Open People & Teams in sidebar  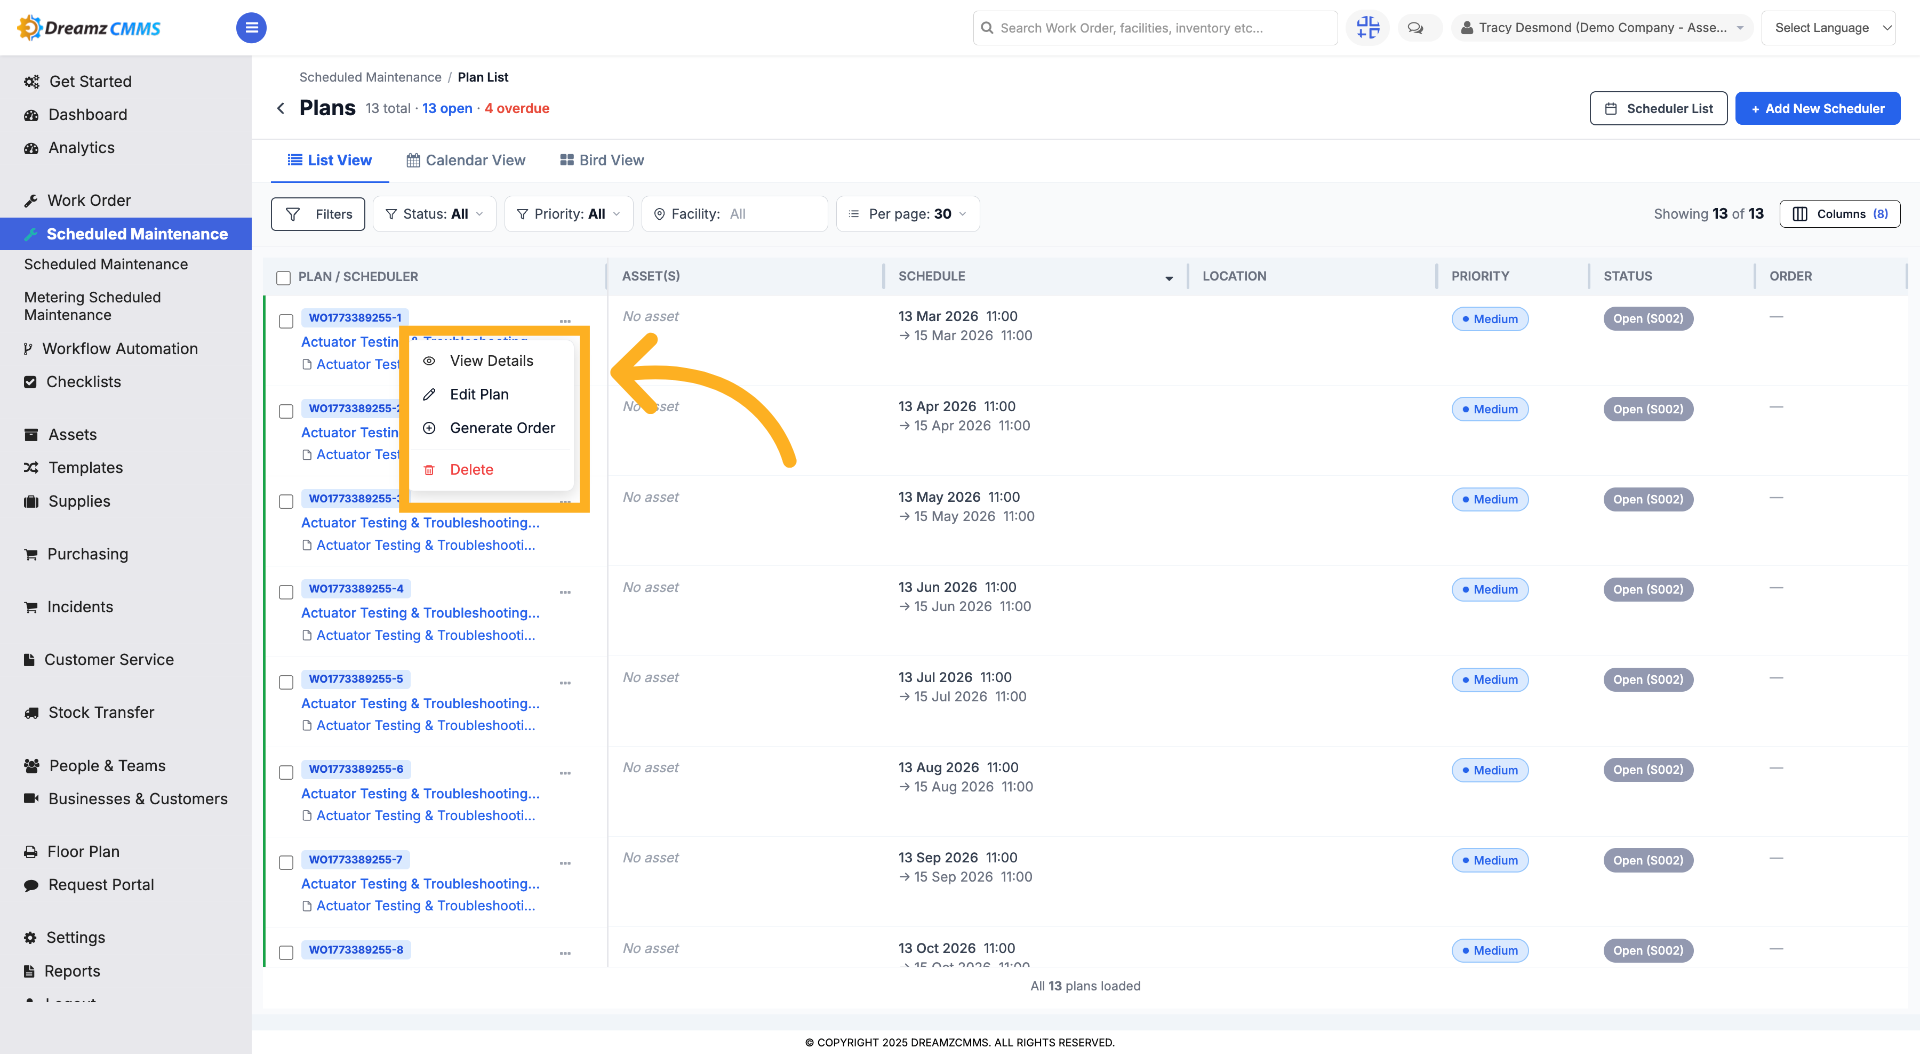[108, 765]
